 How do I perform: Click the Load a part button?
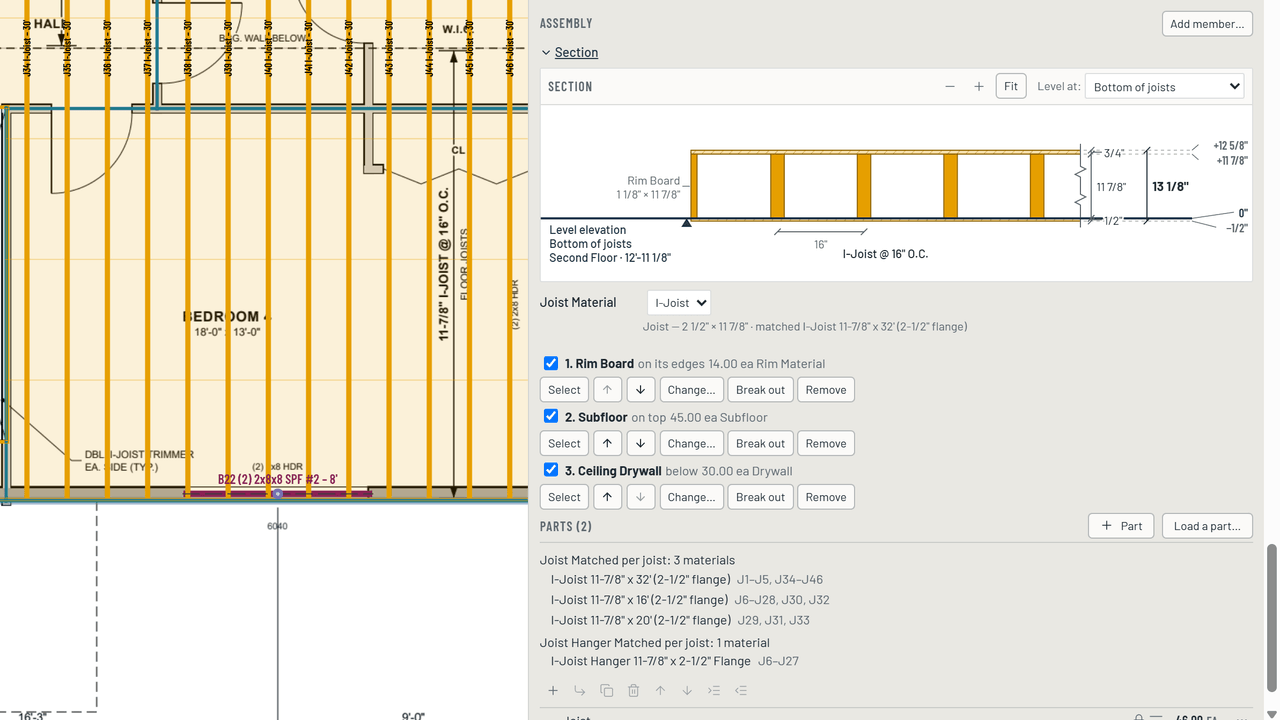click(1207, 526)
